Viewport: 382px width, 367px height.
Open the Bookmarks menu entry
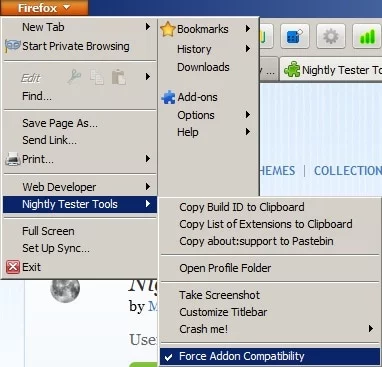pyautogui.click(x=208, y=29)
